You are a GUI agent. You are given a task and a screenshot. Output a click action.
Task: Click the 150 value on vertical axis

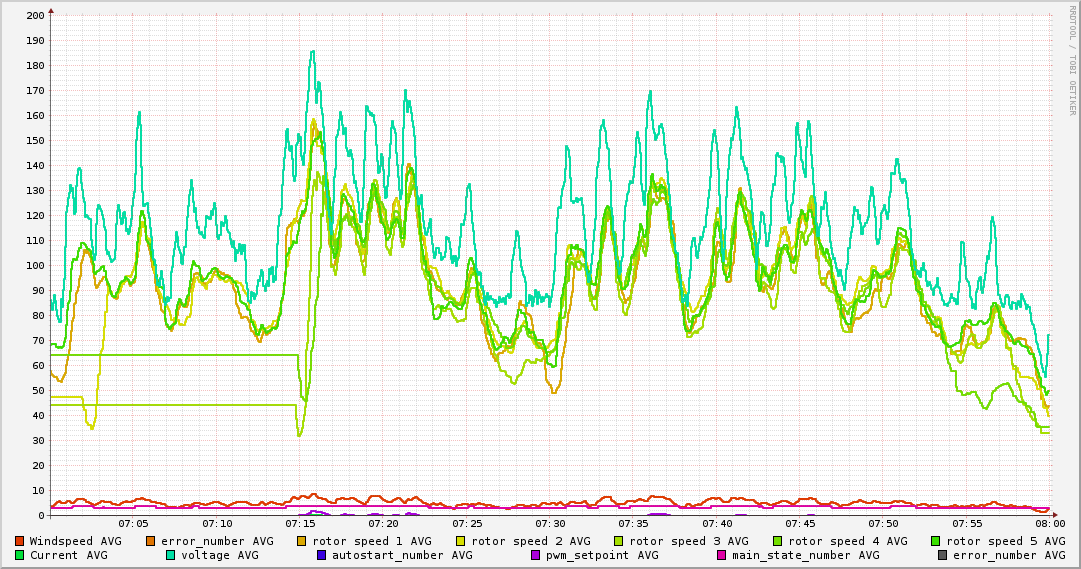click(x=34, y=141)
